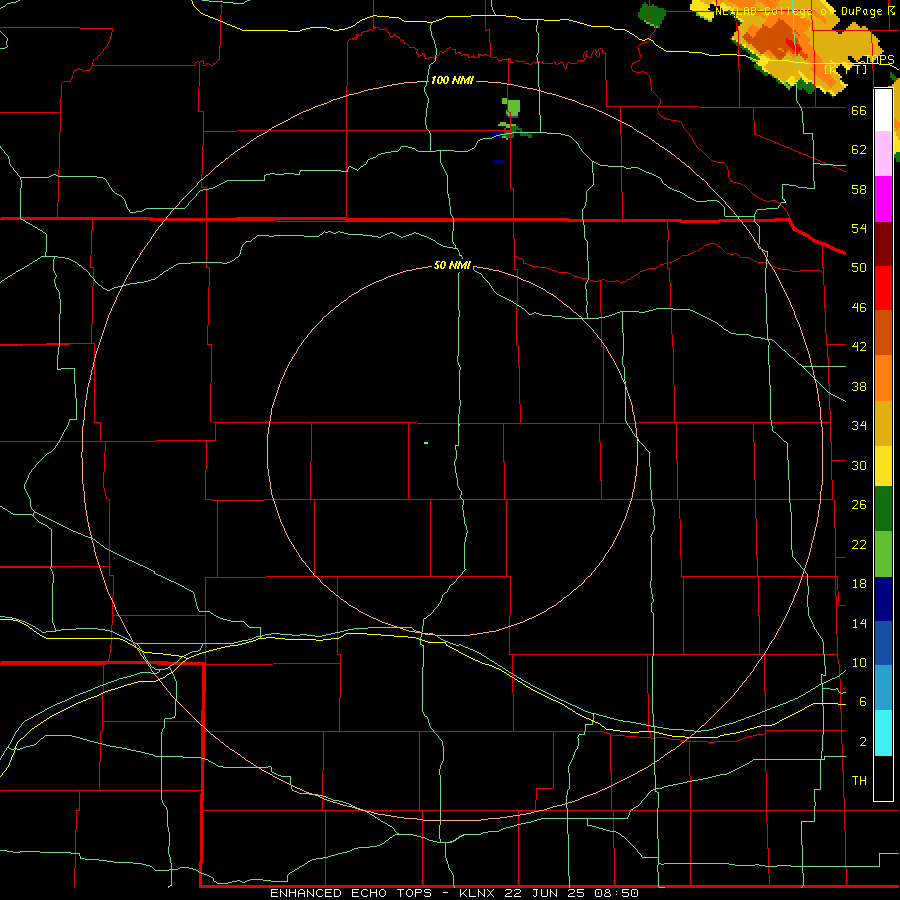
Task: Select the gold legend swatch
Action: pyautogui.click(x=883, y=424)
